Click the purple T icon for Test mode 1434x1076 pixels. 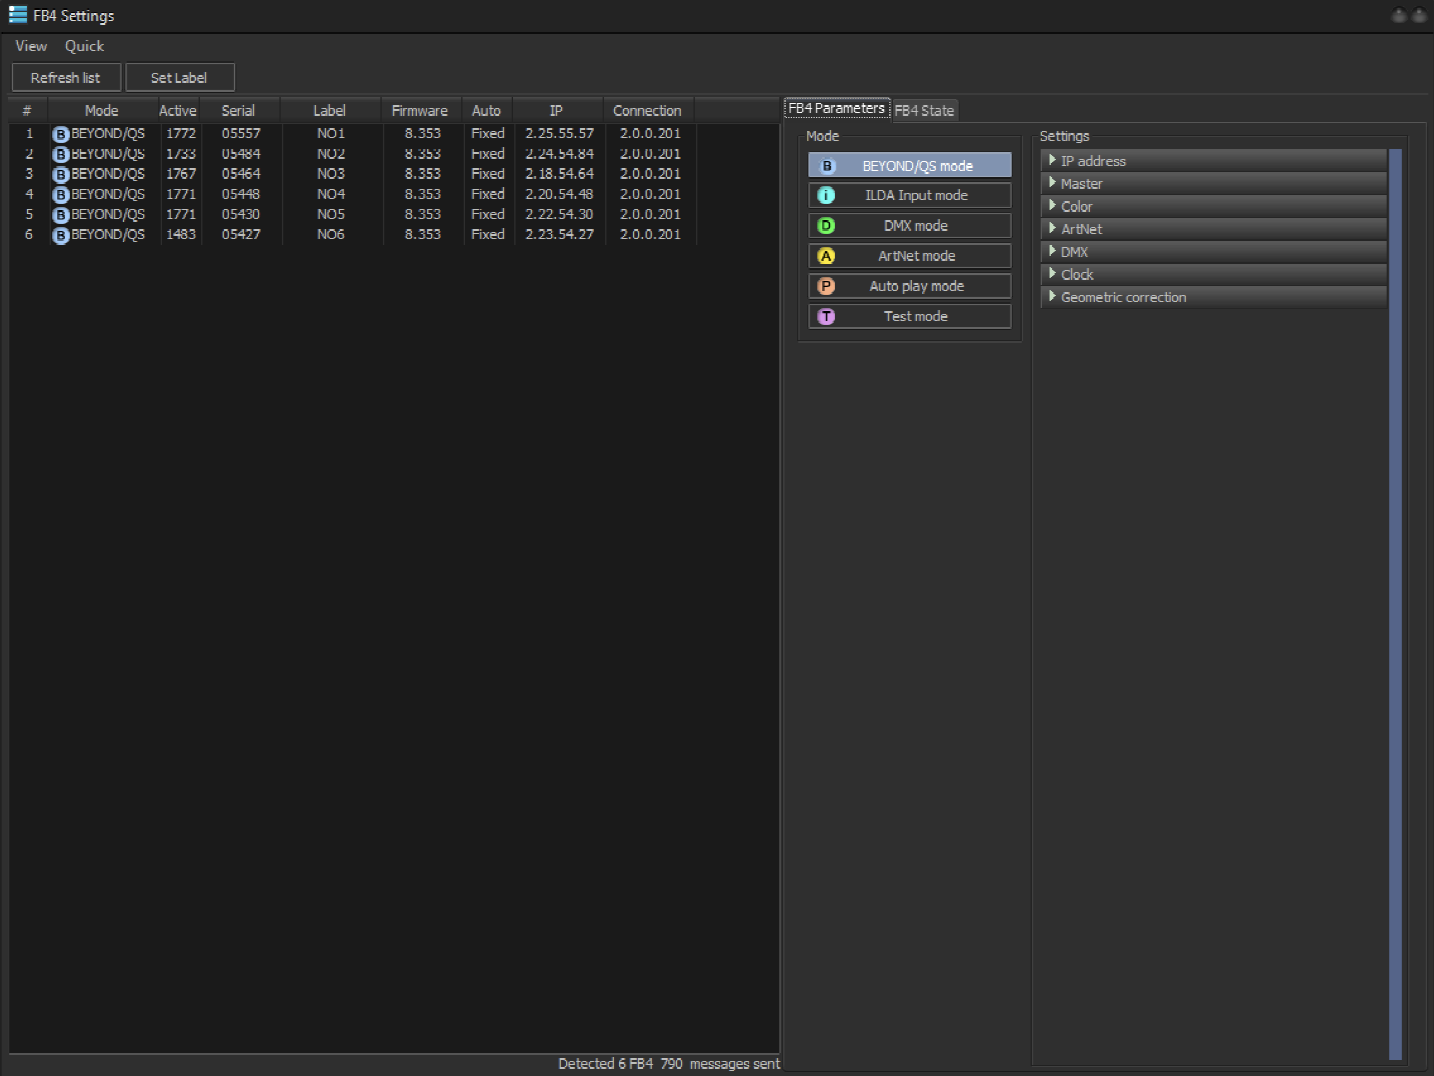tap(827, 316)
